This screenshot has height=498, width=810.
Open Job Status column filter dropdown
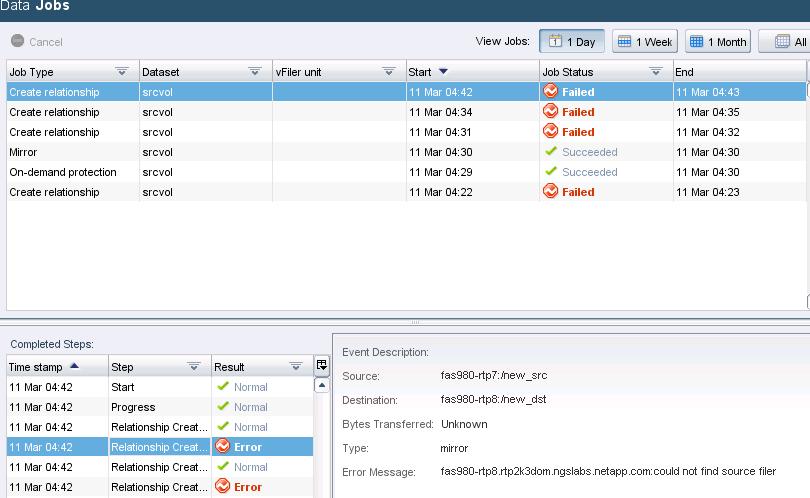click(656, 72)
